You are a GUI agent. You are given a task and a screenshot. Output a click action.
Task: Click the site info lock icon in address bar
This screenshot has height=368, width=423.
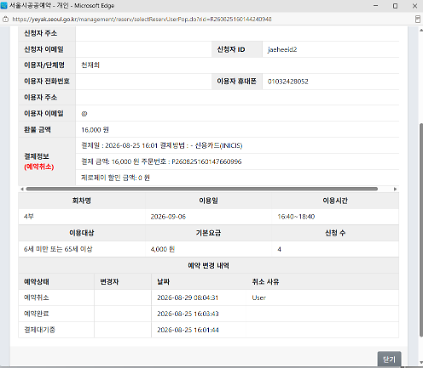point(5,19)
